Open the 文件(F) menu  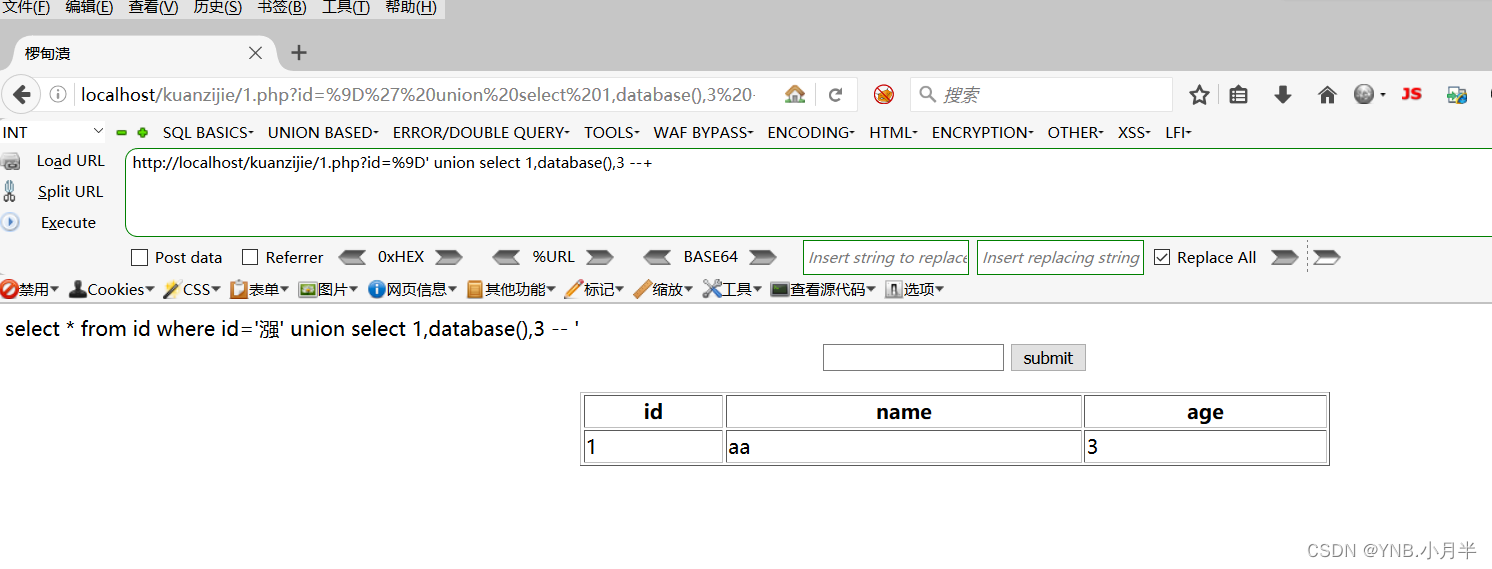pyautogui.click(x=26, y=8)
